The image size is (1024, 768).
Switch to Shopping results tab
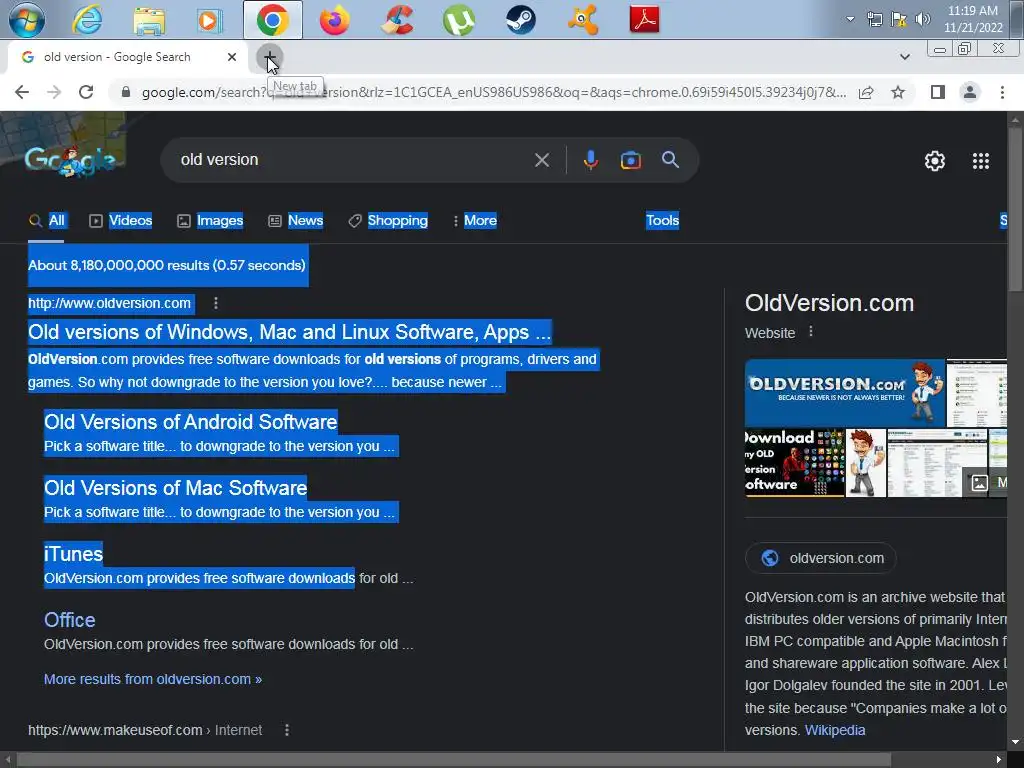click(388, 221)
